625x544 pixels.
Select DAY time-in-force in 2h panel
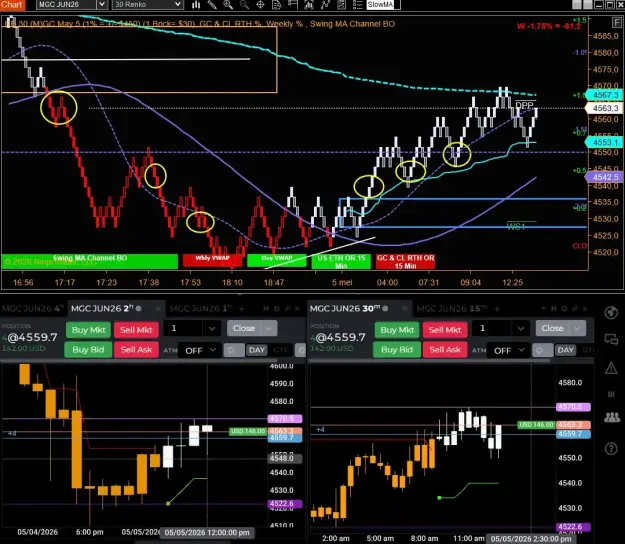(x=256, y=350)
